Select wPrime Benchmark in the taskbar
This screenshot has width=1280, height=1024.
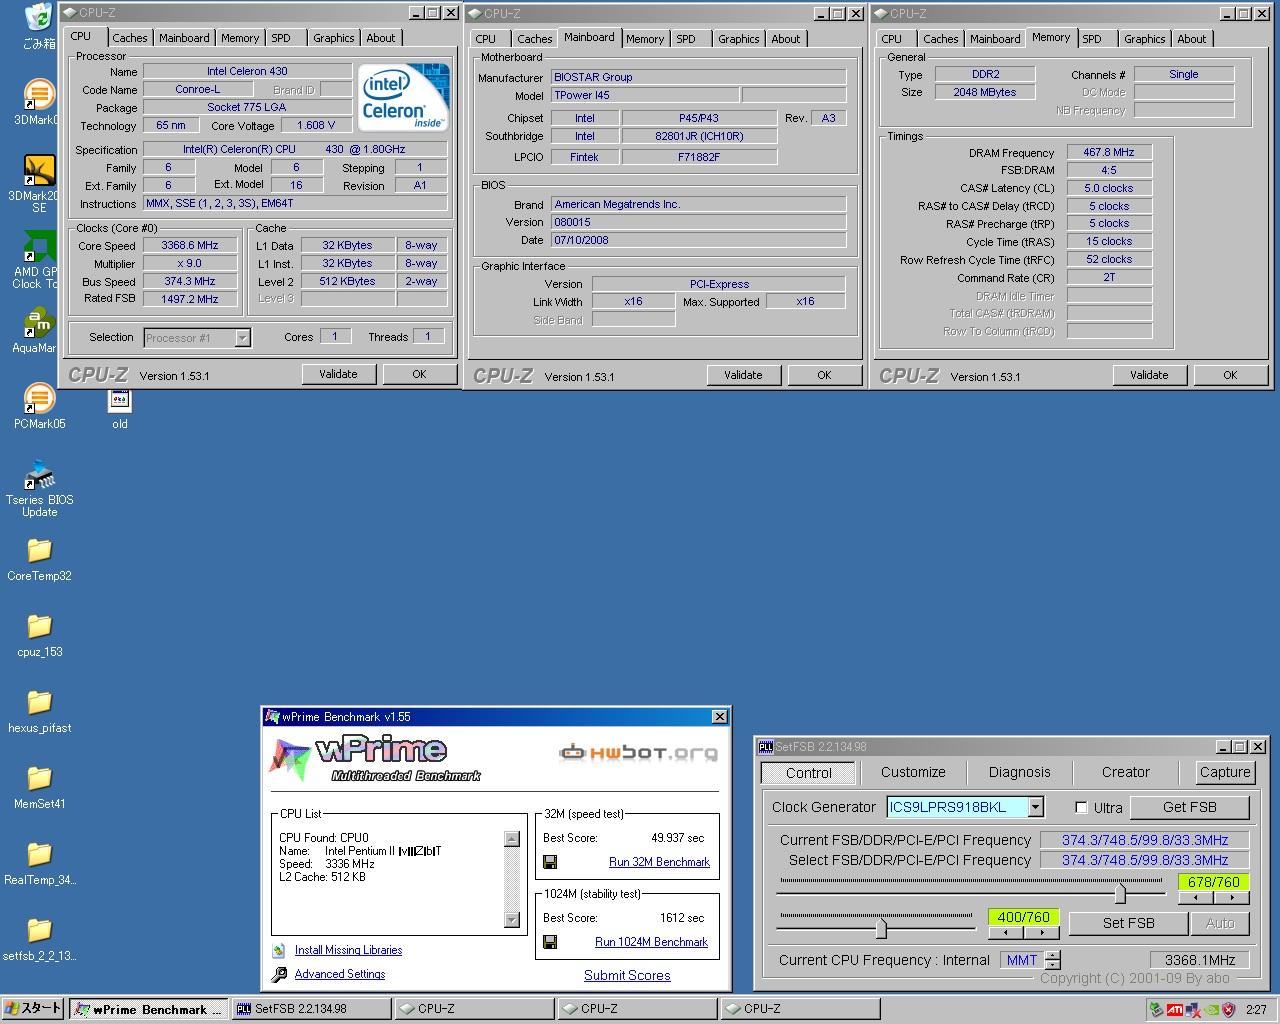click(x=150, y=1009)
